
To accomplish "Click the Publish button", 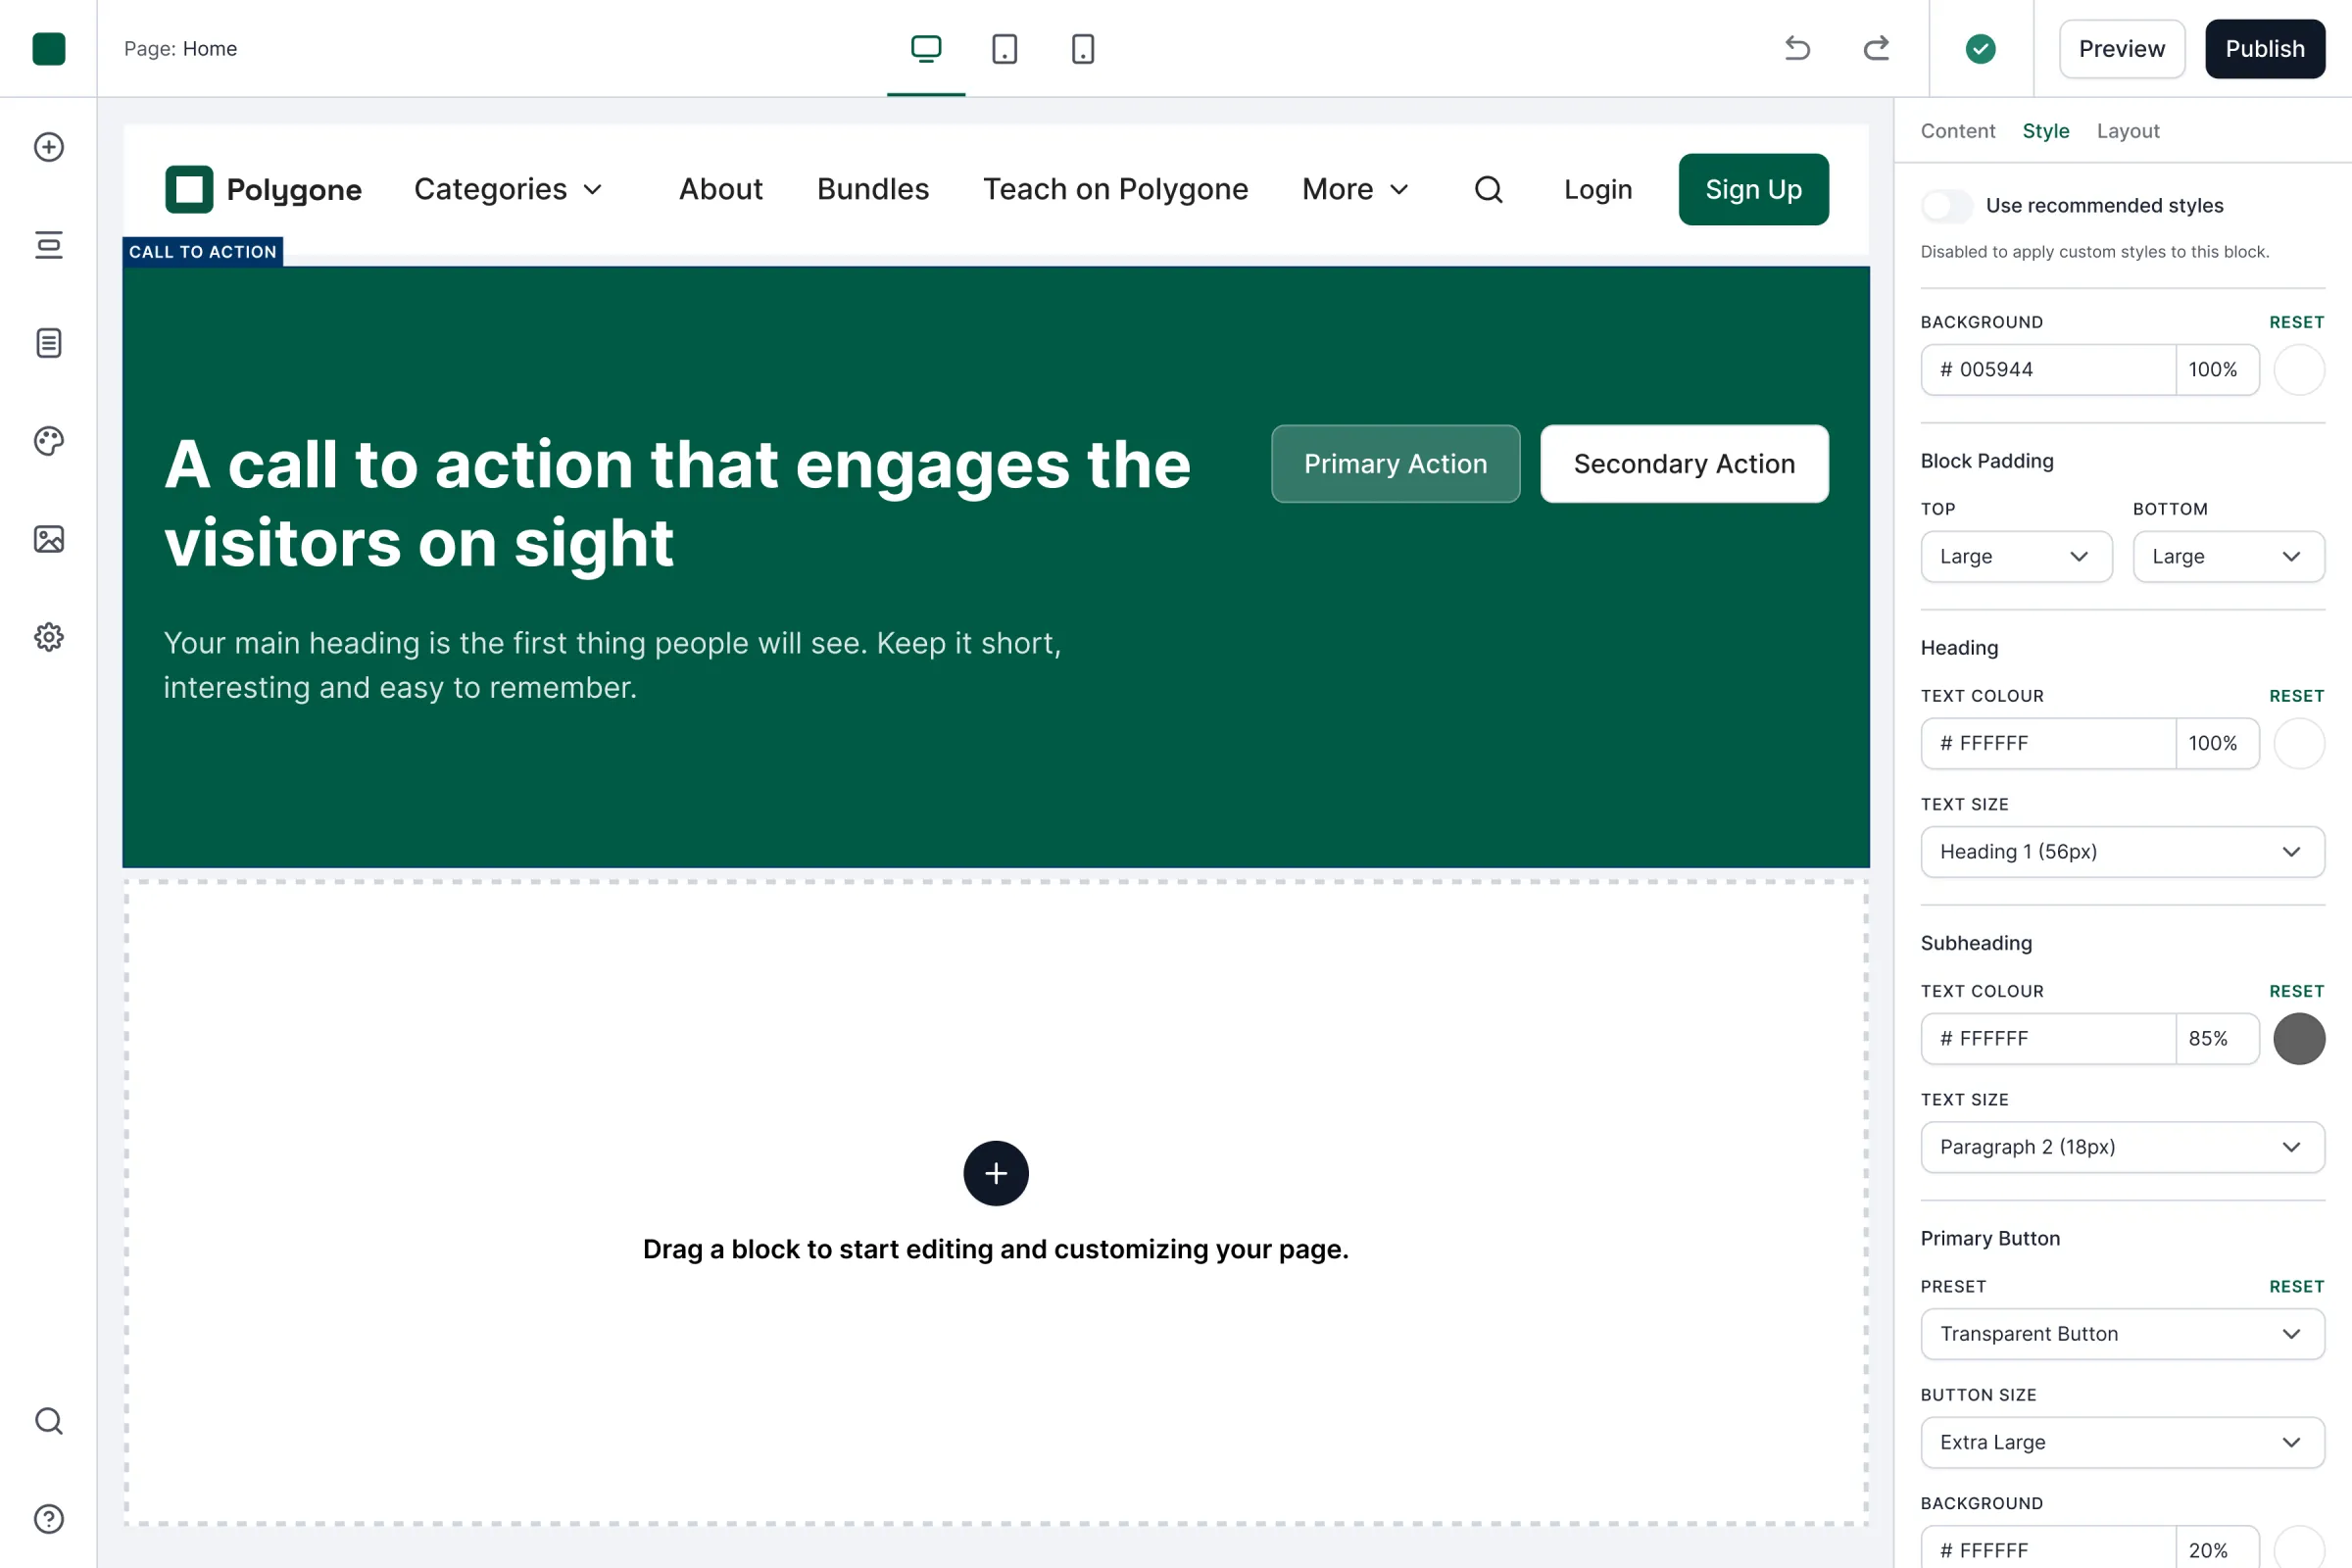I will coord(2264,48).
